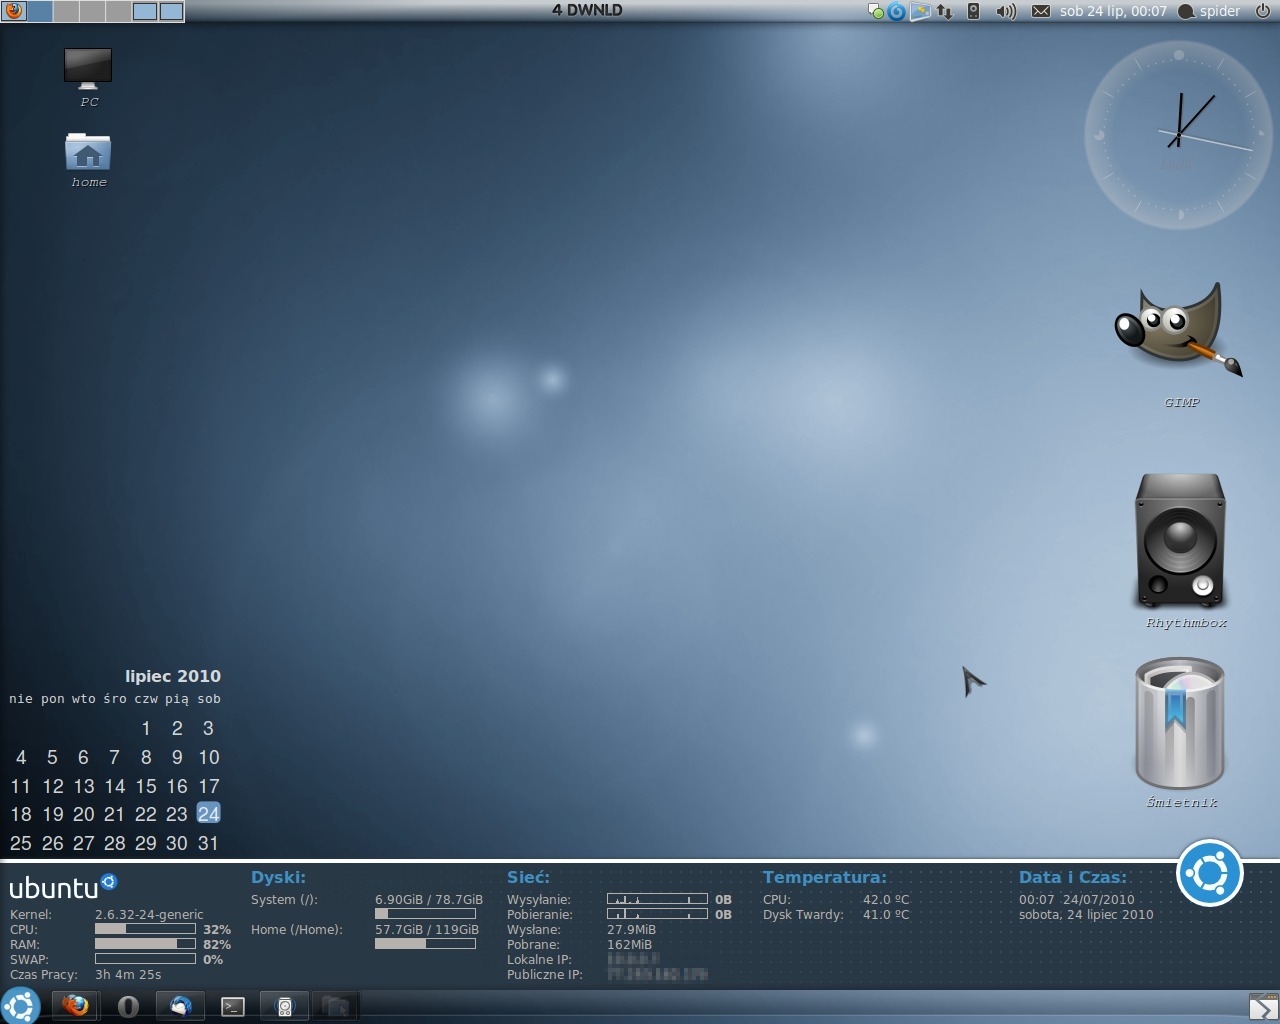This screenshot has width=1280, height=1024.
Task: Click CPU temperature 42.0 ºC
Action: [886, 899]
